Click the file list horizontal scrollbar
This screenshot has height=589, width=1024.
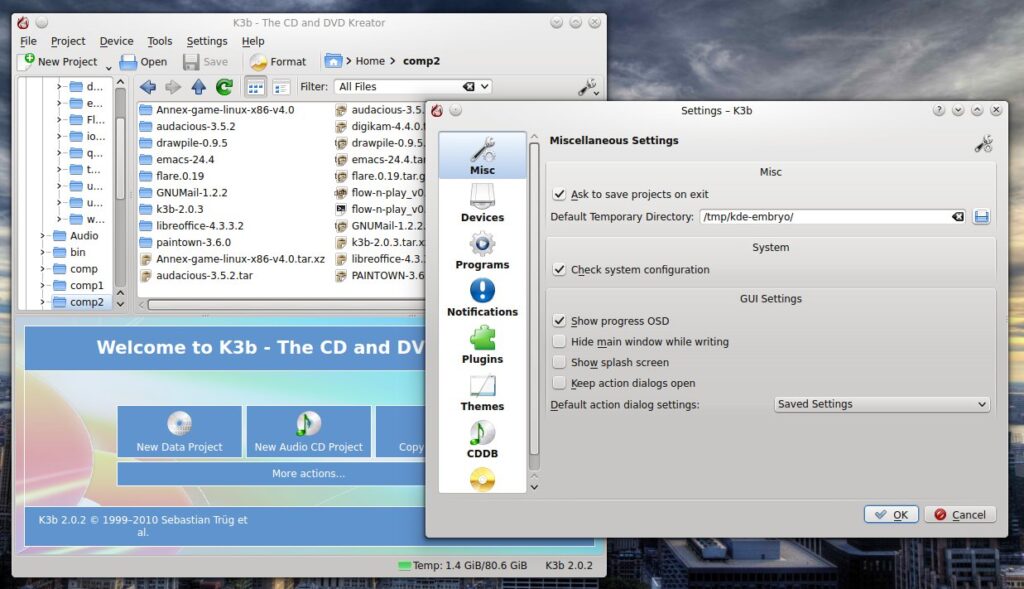click(287, 305)
